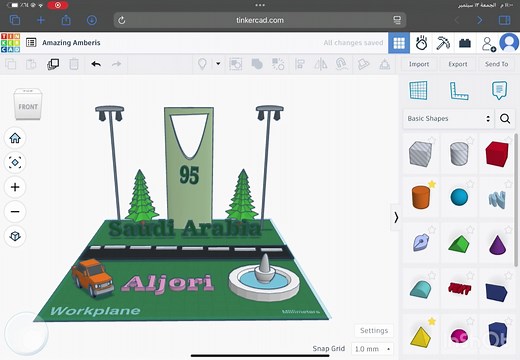Open the Basic Shapes category dropdown
This screenshot has height=360, width=520.
[448, 119]
